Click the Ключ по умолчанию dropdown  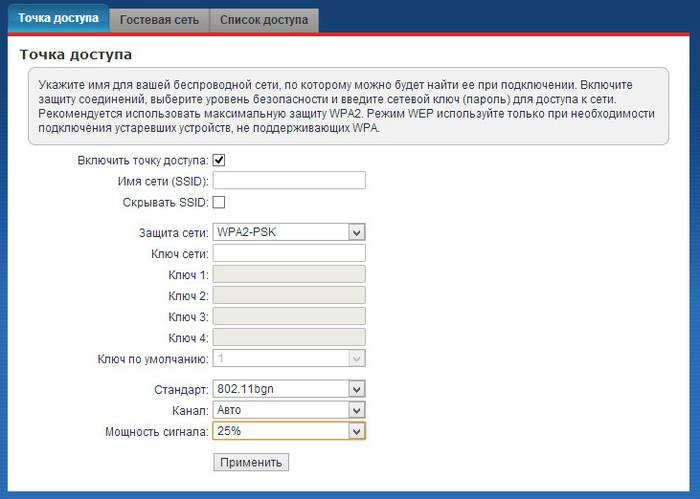[x=289, y=359]
